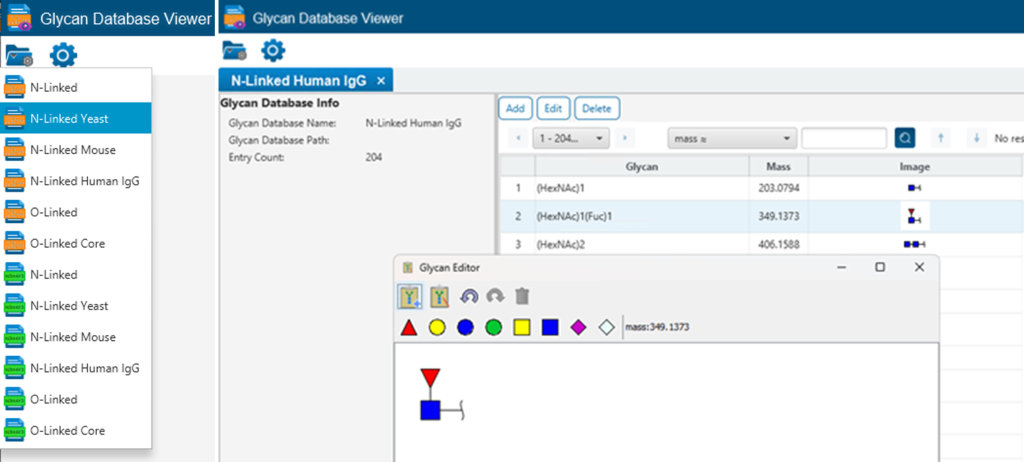The width and height of the screenshot is (1024, 462).
Task: Sort by Glycan column header
Action: [641, 167]
